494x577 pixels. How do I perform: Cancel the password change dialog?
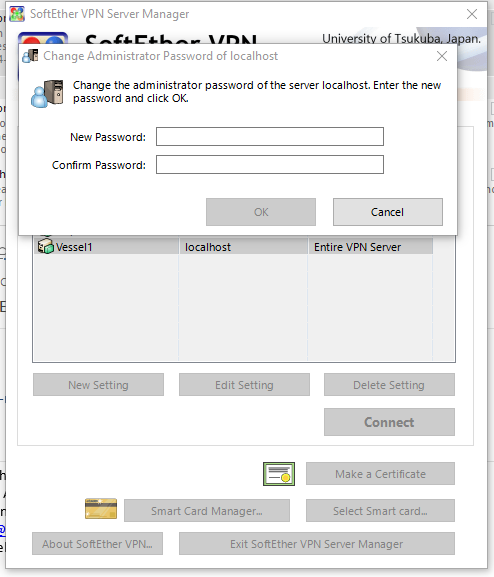pyautogui.click(x=388, y=212)
